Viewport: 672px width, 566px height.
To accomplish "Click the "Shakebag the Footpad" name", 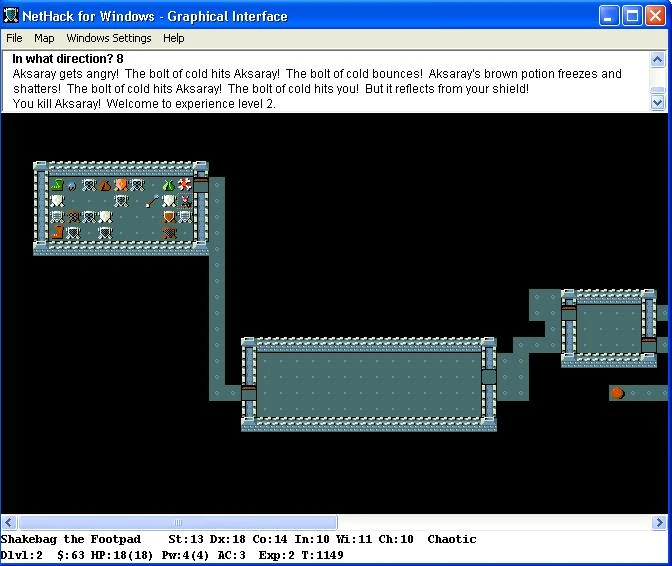I will [x=71, y=539].
